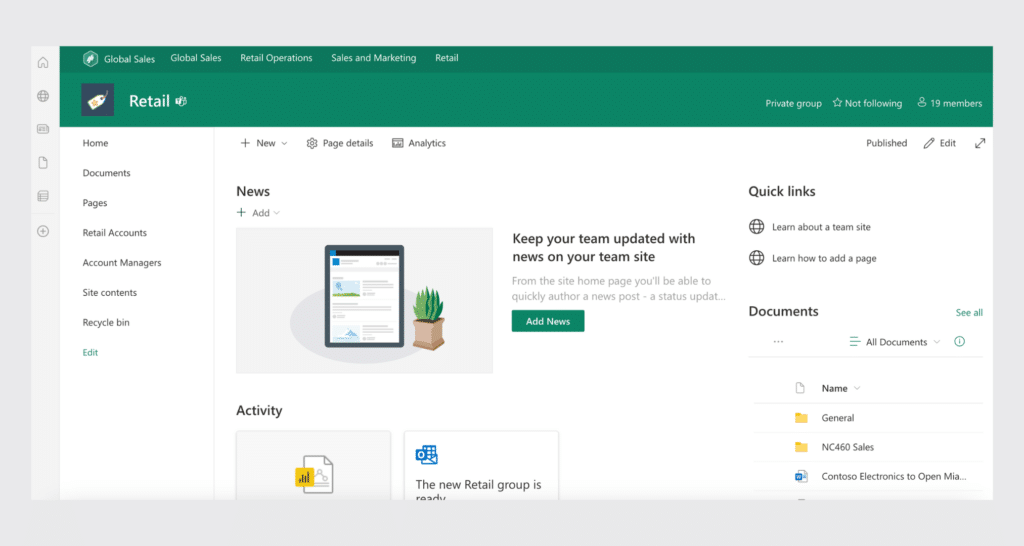1024x546 pixels.
Task: Click the Published status text
Action: 886,143
